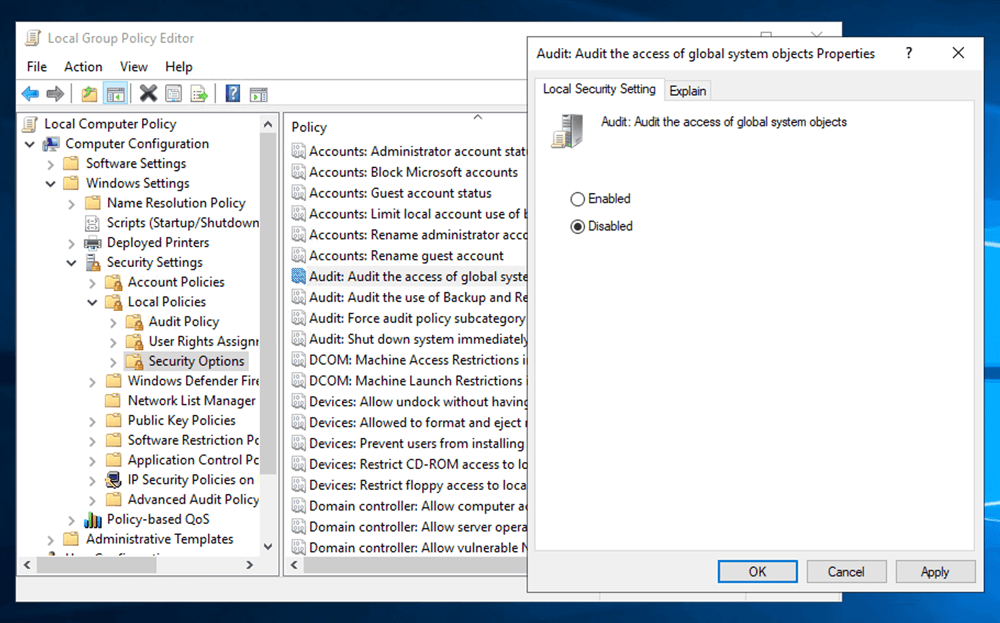Click the blue Help question mark icon
The image size is (1000, 623).
232,94
